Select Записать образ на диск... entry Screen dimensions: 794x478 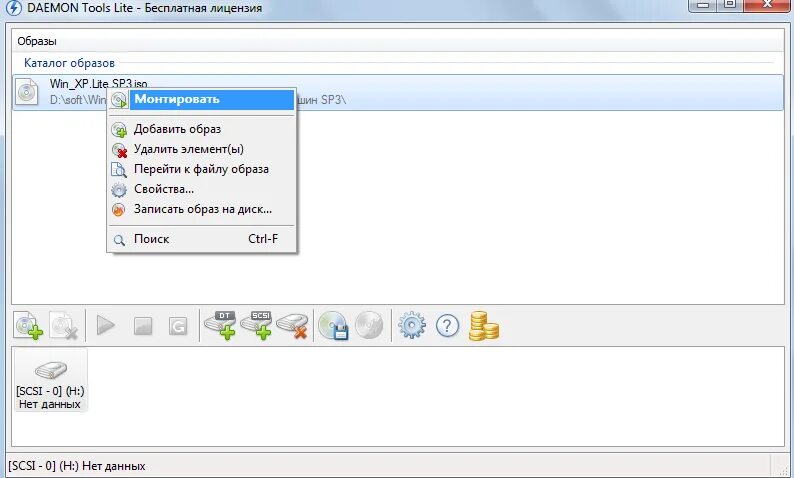tap(202, 209)
